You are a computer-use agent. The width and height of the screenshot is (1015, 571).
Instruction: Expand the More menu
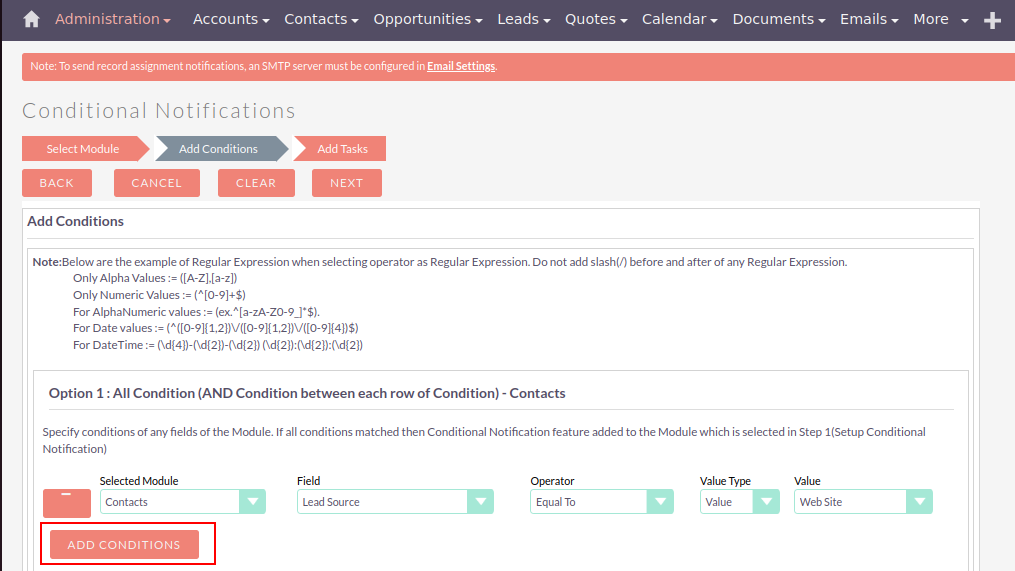point(940,20)
